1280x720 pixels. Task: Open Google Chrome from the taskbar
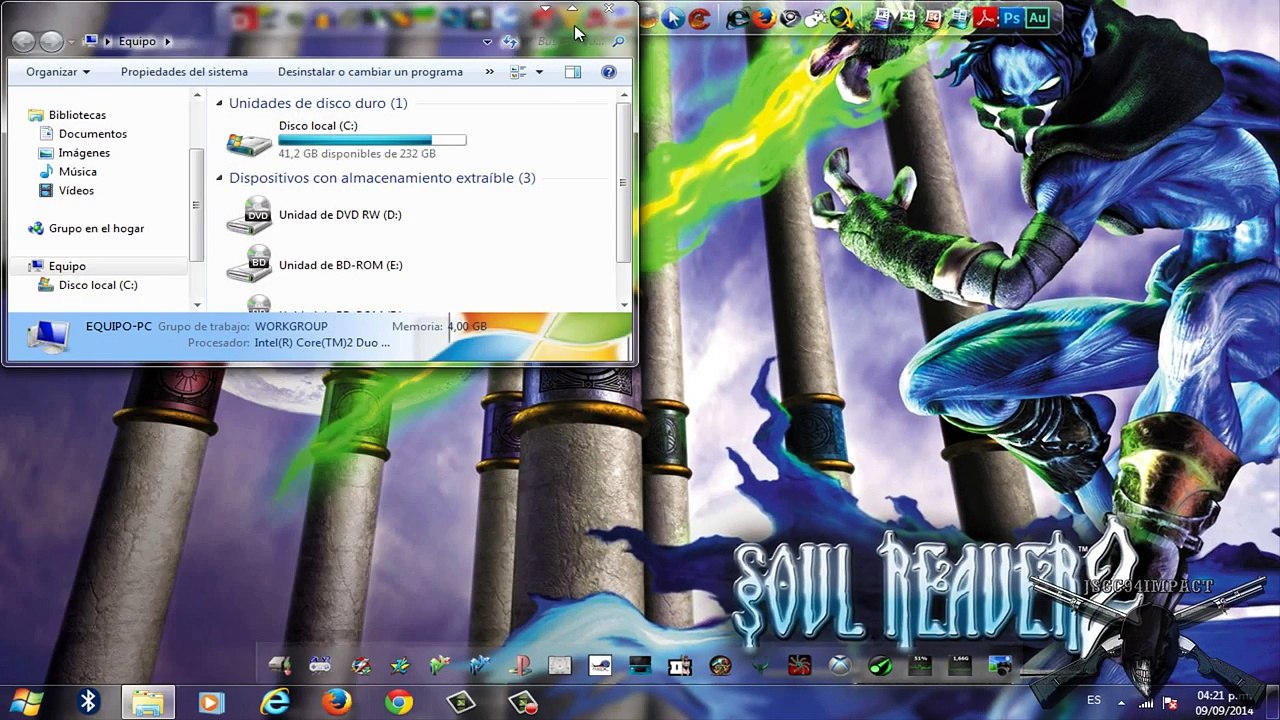398,703
